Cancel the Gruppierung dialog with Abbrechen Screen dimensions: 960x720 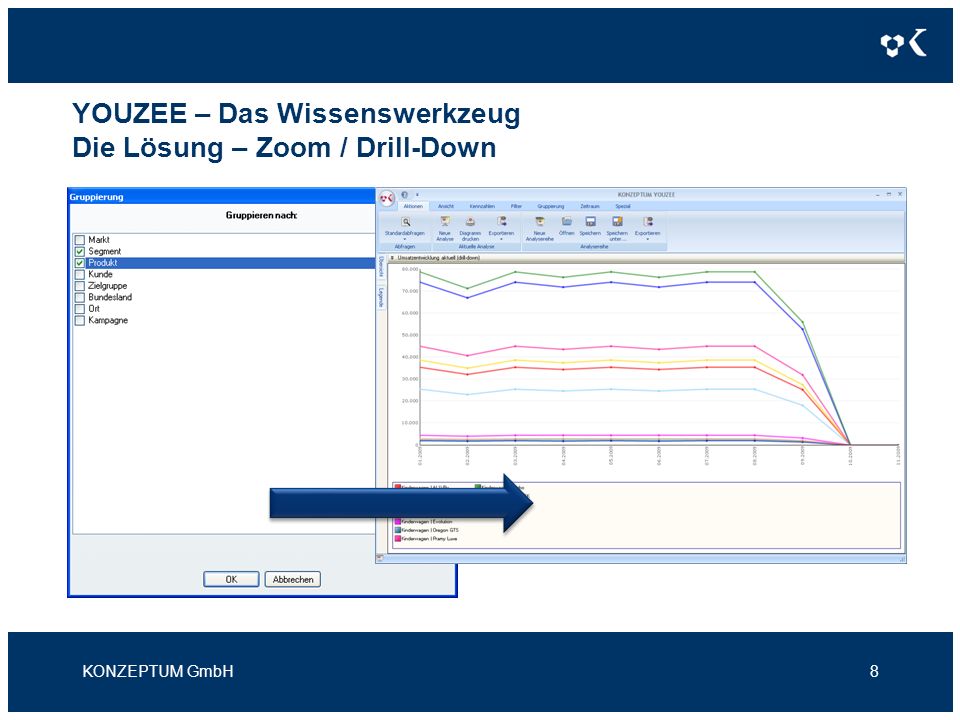293,579
